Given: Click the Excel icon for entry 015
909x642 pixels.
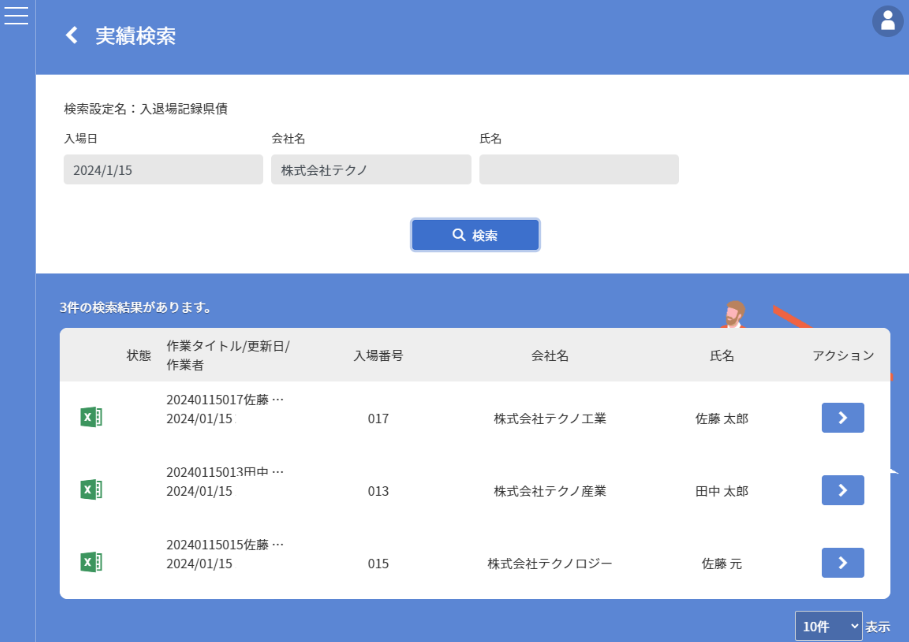Looking at the screenshot, I should 91,563.
